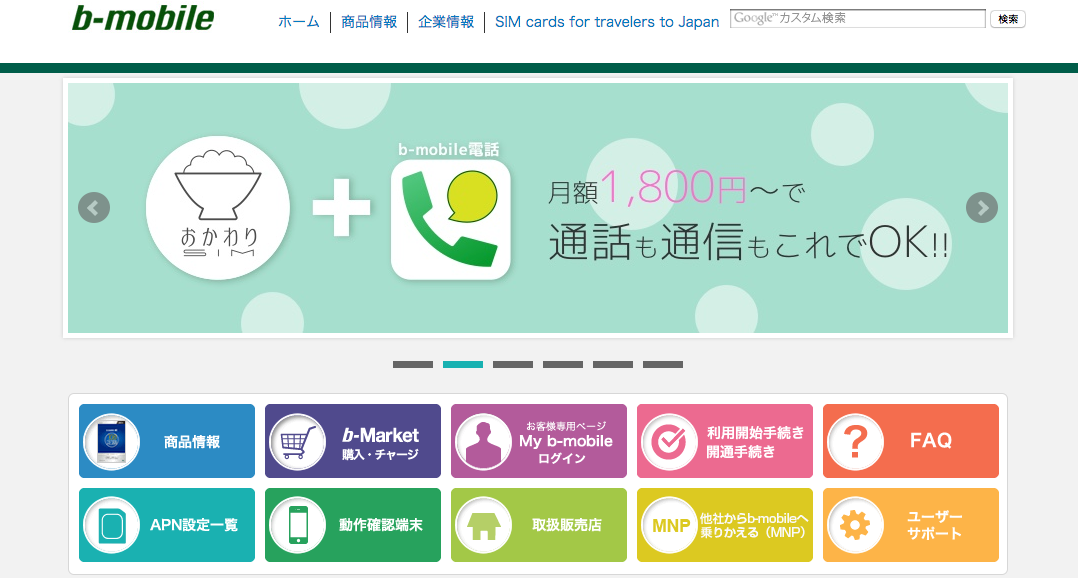Image resolution: width=1078 pixels, height=578 pixels.
Task: Click the b-mobile電話 phone app icon
Action: (450, 220)
